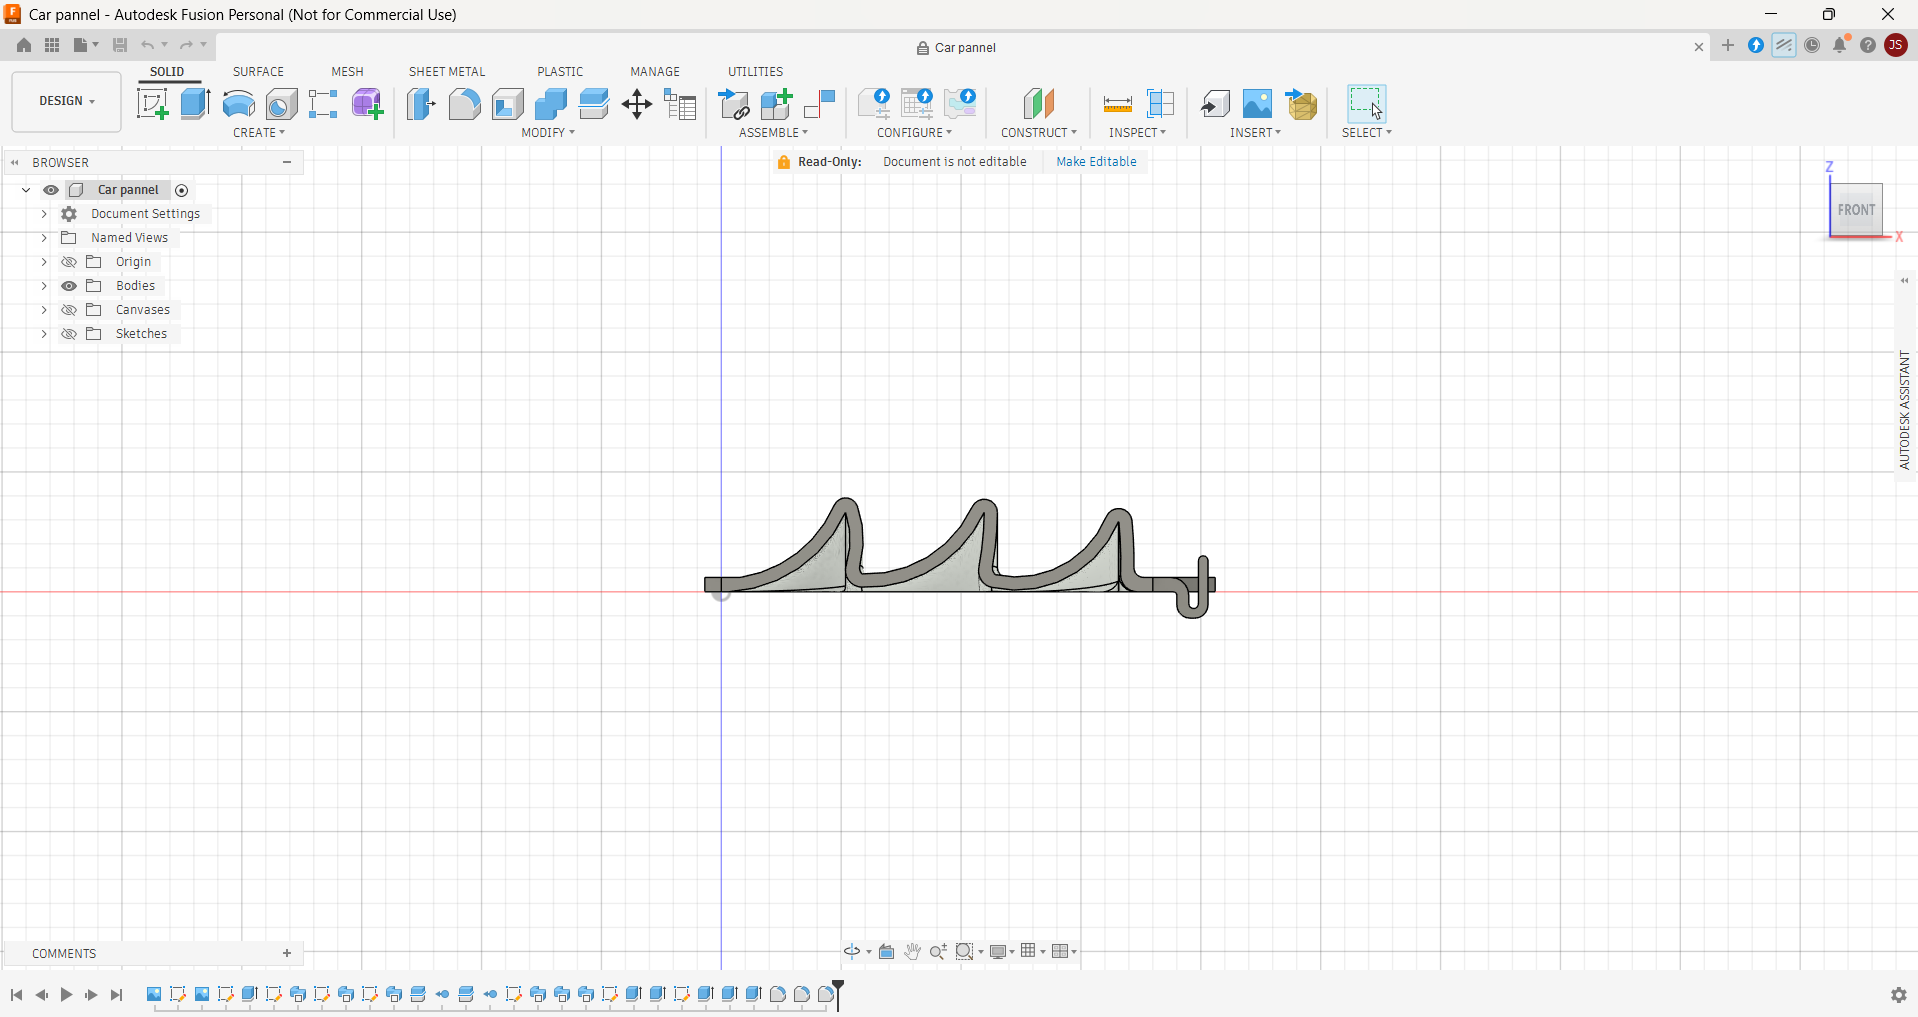Image resolution: width=1918 pixels, height=1017 pixels.
Task: Switch to the UTILITIES tab
Action: 755,72
